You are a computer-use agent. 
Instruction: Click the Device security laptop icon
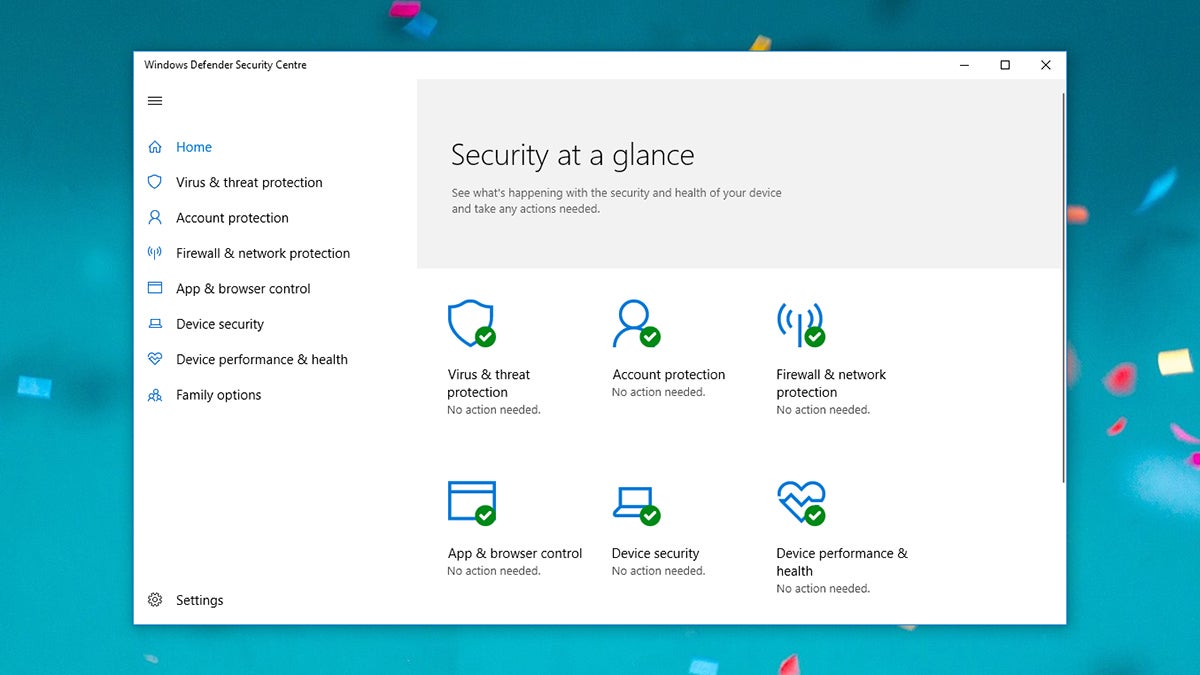[x=636, y=504]
